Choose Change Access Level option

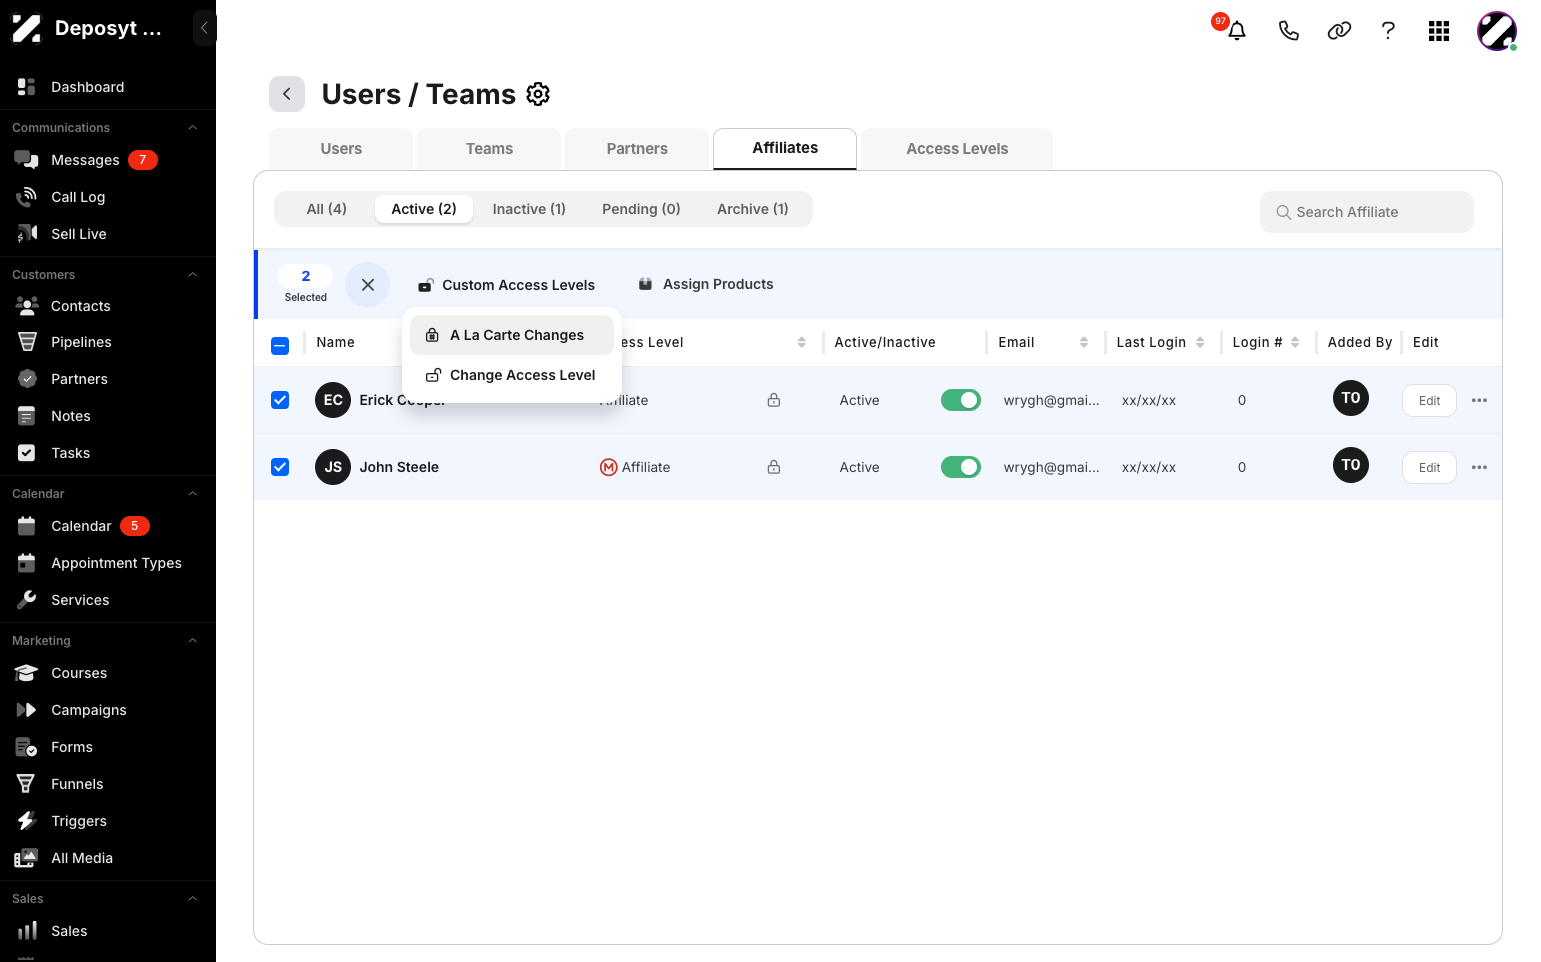[512, 375]
